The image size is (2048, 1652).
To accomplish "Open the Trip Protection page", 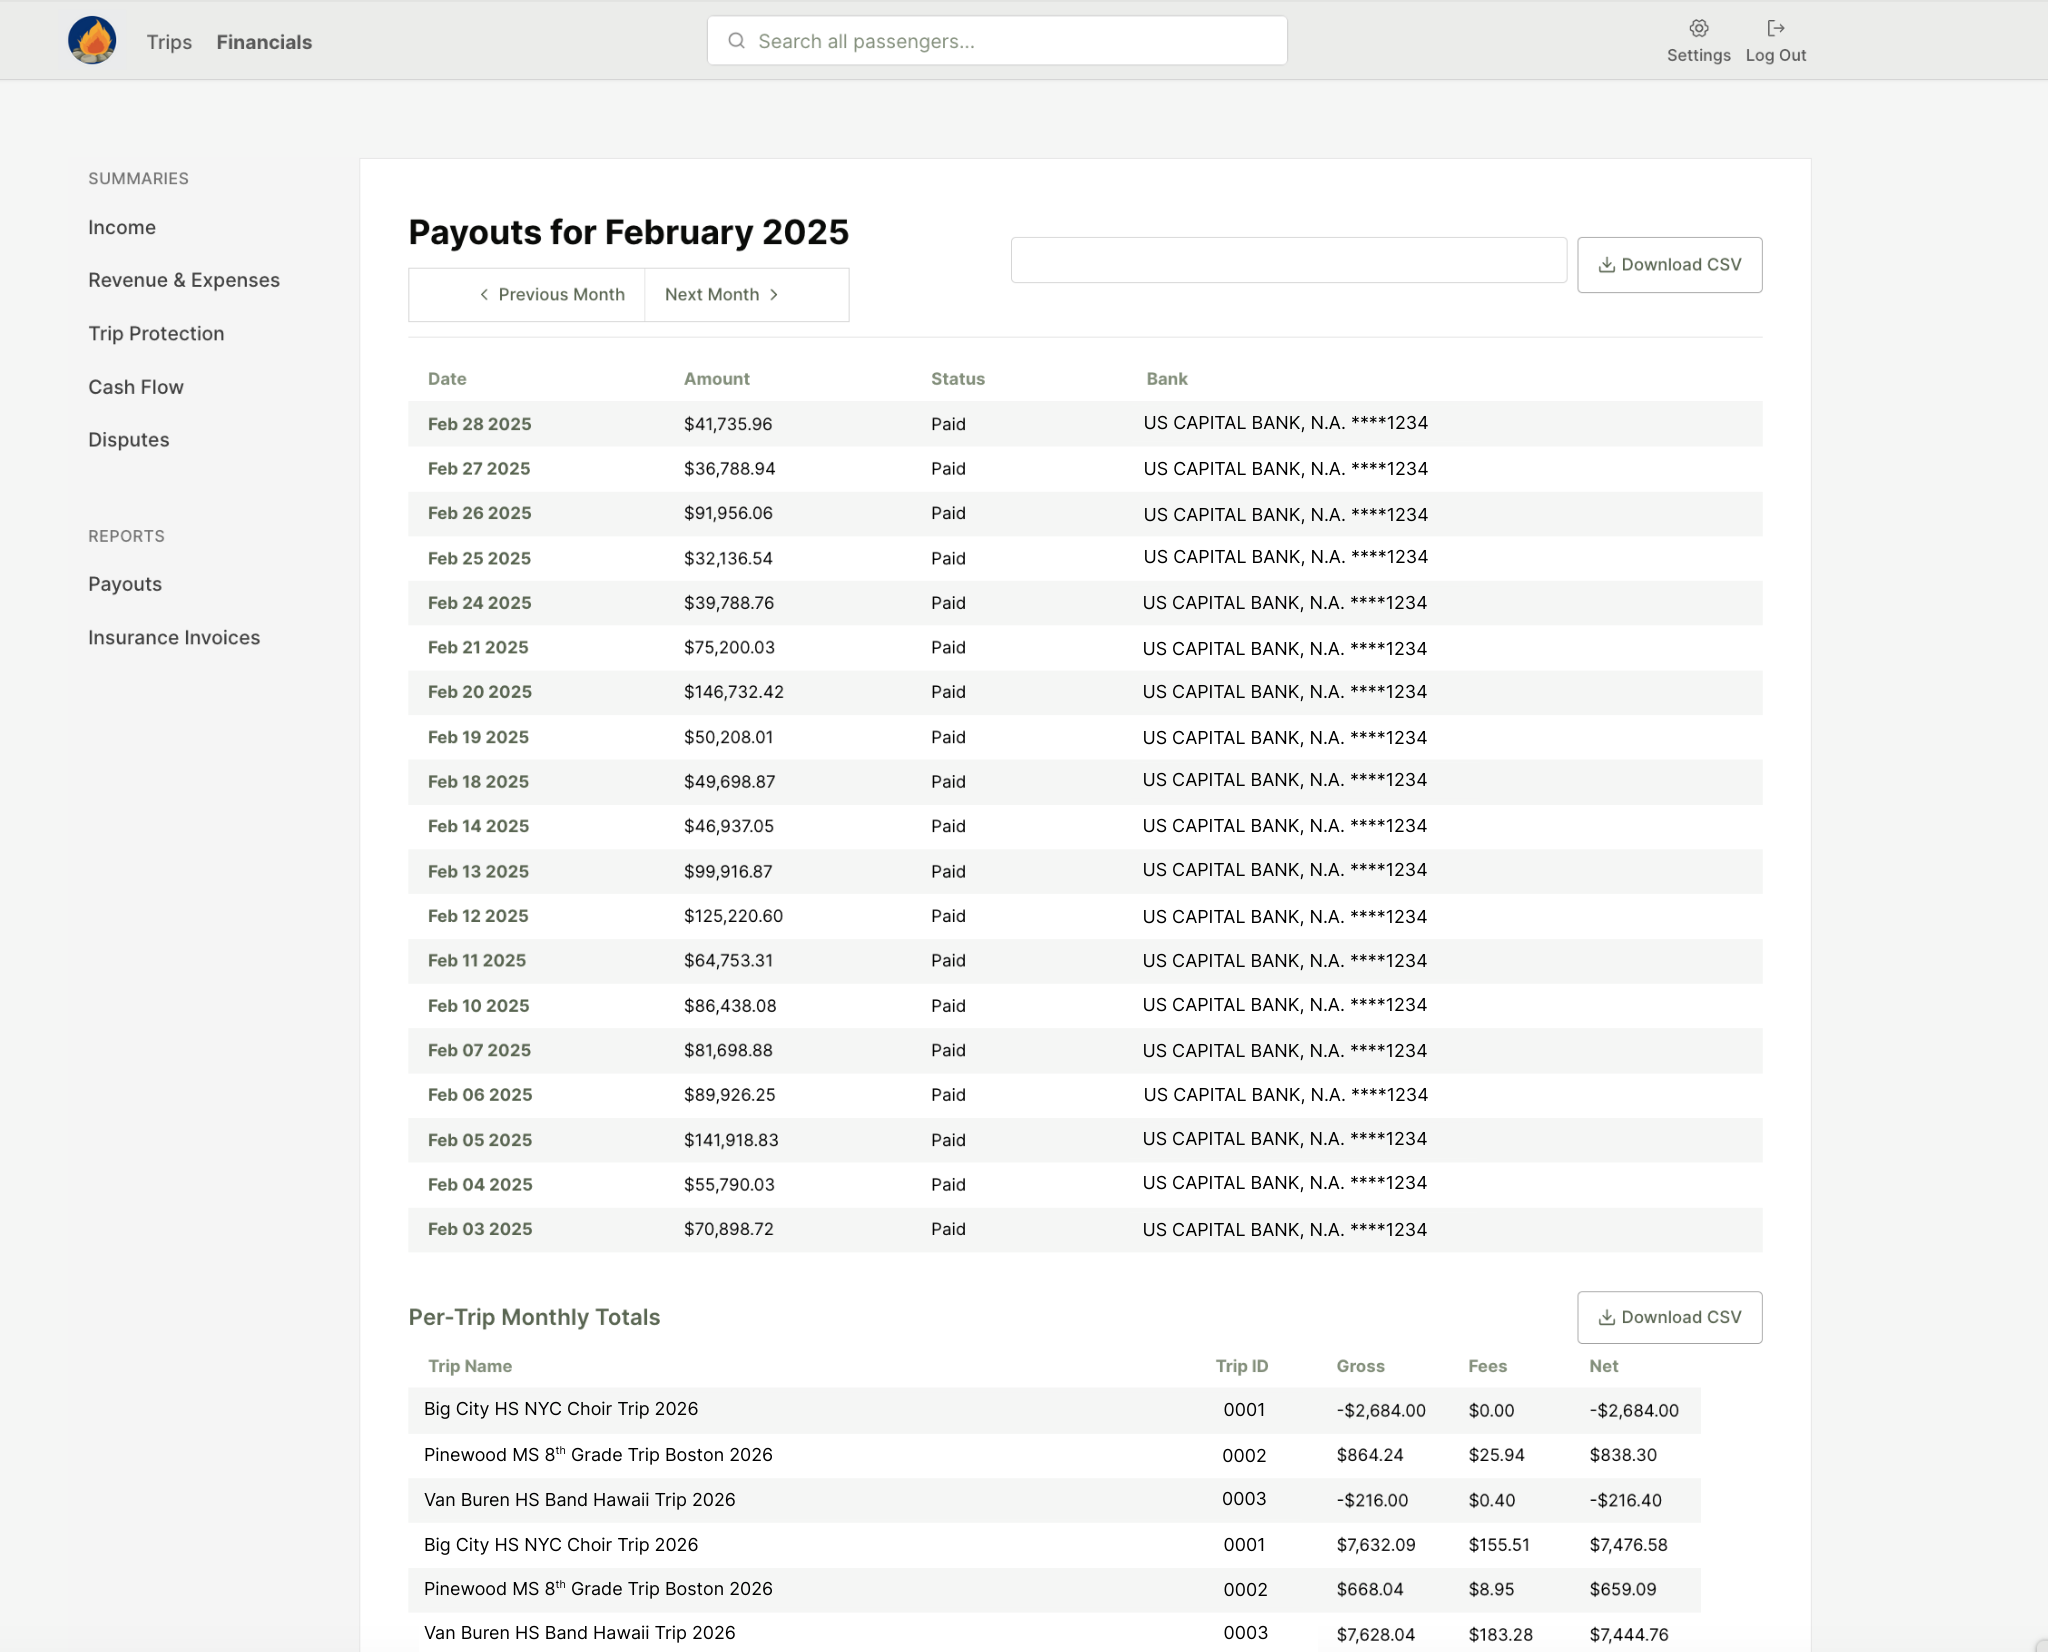I will tap(156, 333).
